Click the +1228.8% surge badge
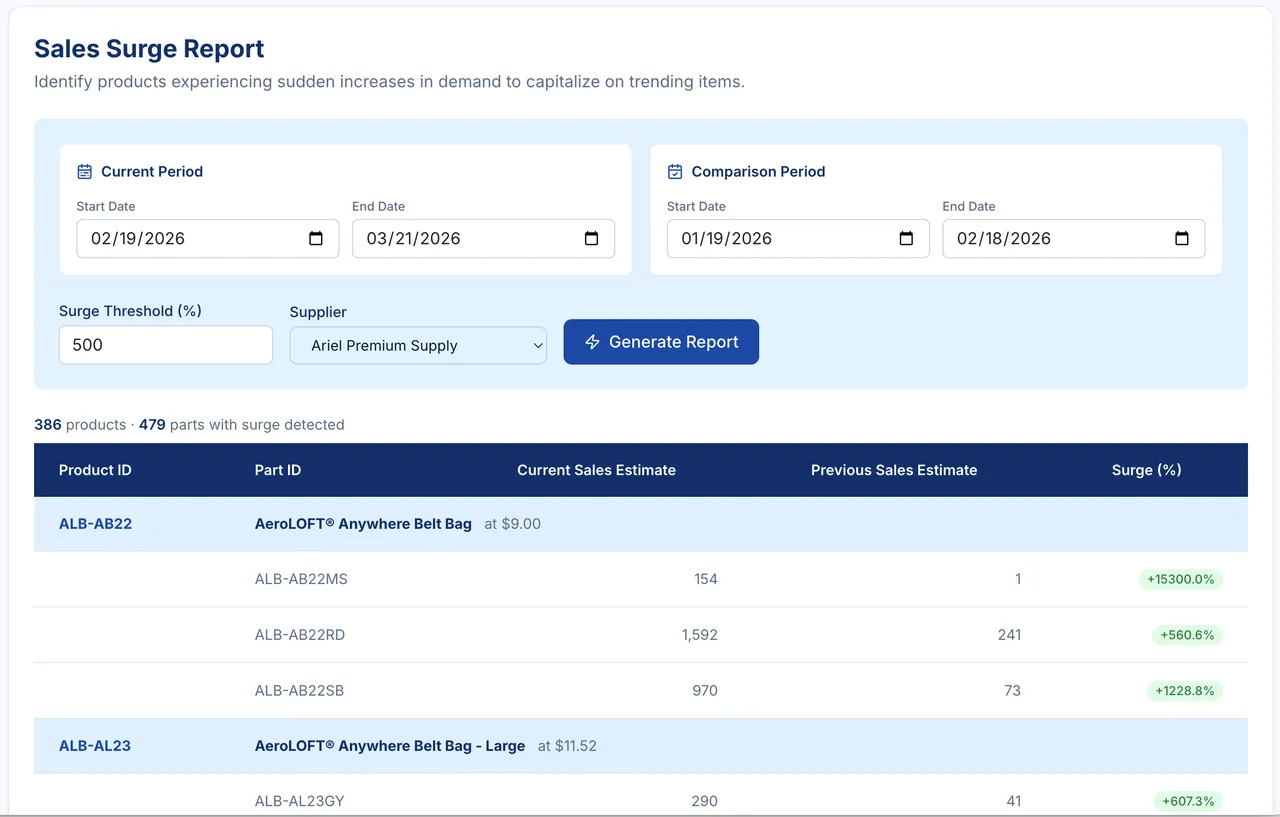 coord(1184,691)
